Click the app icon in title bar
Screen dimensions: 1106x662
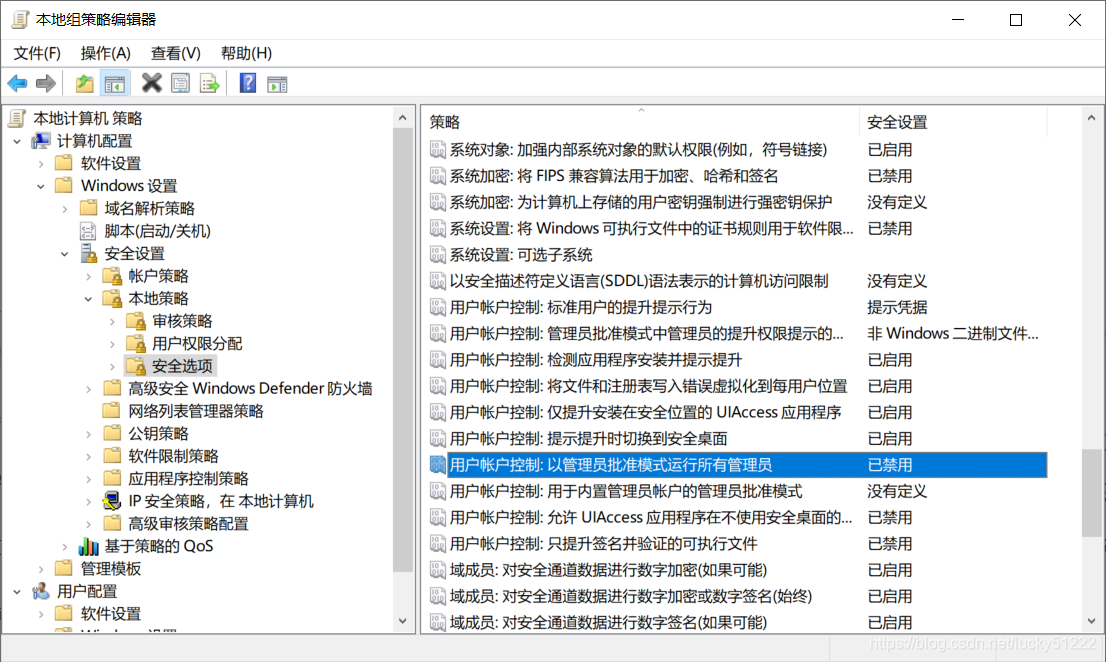20,20
